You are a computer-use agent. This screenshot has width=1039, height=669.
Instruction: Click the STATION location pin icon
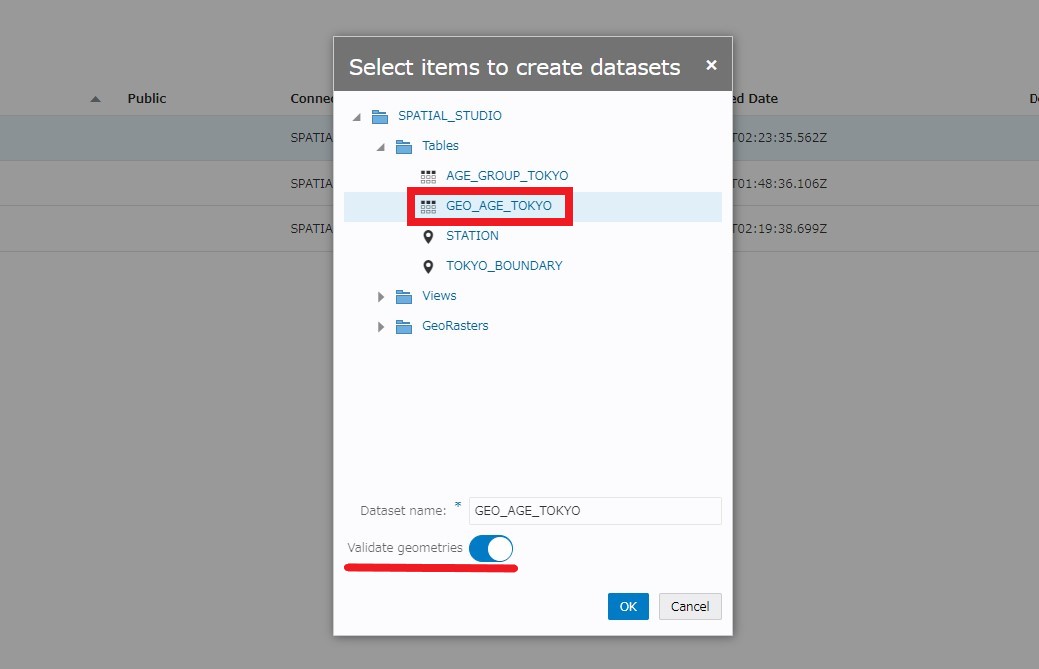[428, 236]
